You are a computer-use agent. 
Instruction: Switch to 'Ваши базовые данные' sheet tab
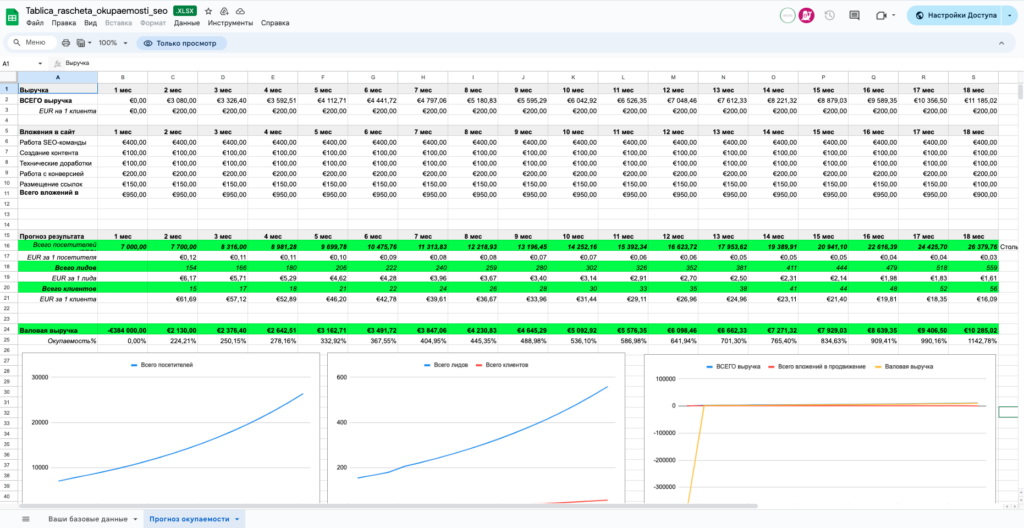point(89,519)
